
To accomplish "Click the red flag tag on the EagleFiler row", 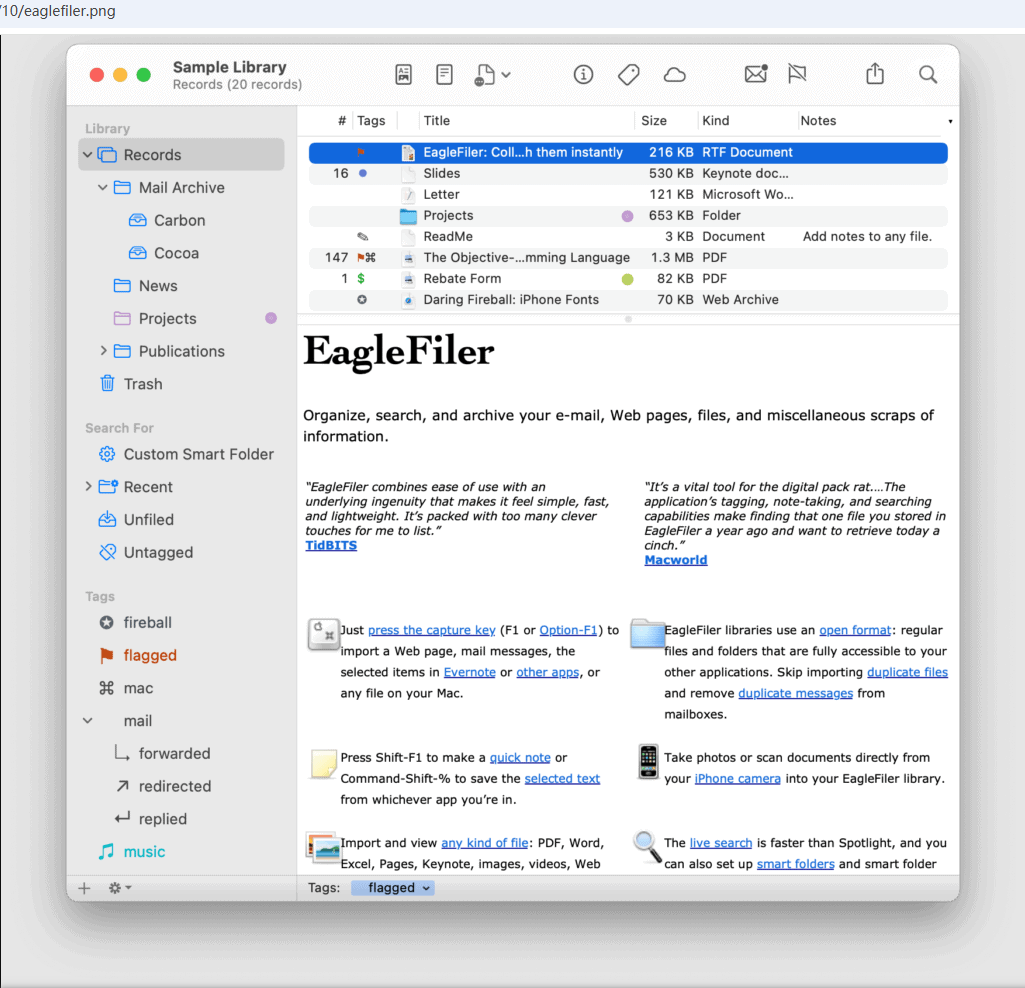I will point(361,152).
